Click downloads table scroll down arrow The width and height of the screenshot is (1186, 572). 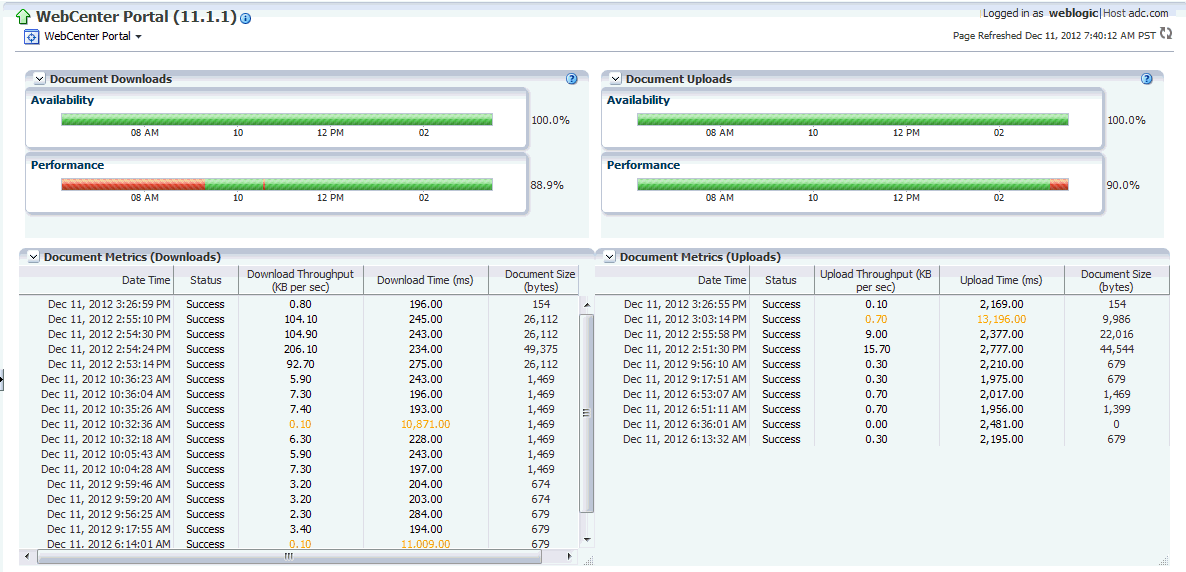tap(587, 539)
